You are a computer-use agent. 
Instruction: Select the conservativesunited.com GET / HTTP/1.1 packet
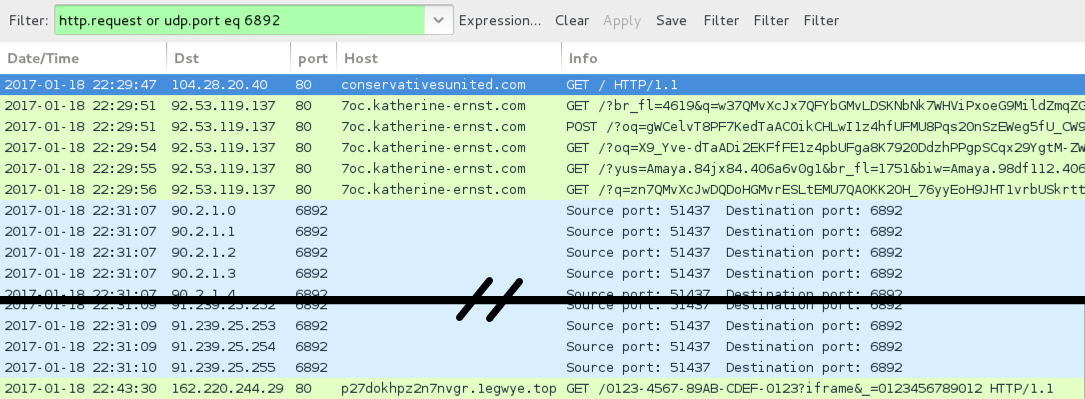tap(542, 85)
